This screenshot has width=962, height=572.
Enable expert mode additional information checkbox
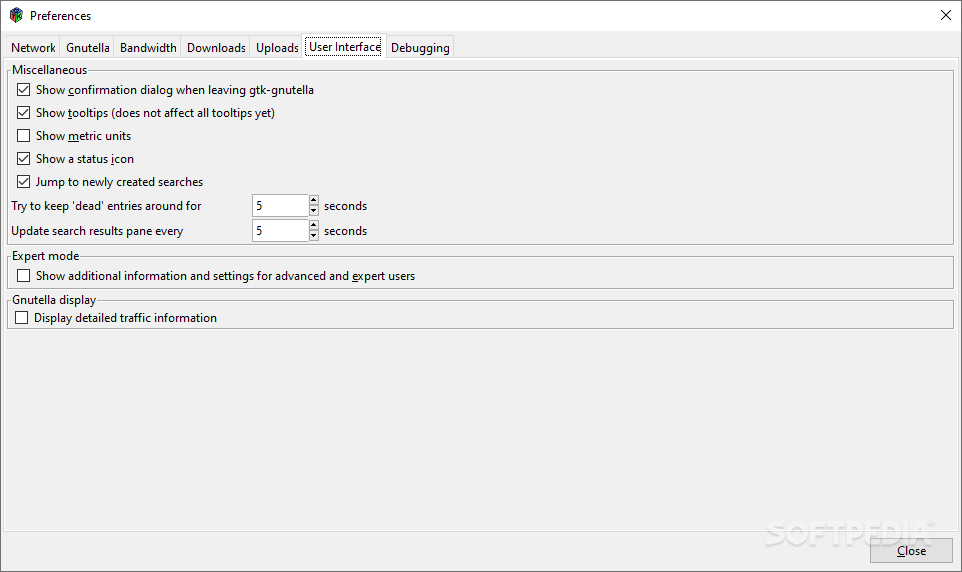click(23, 276)
